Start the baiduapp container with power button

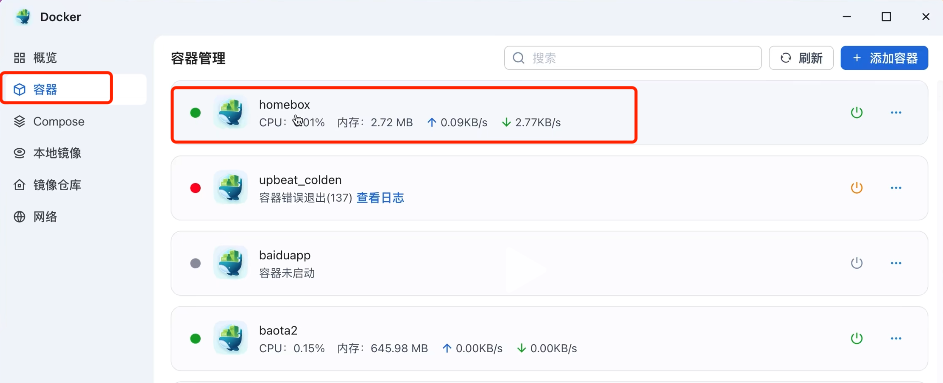(x=856, y=263)
